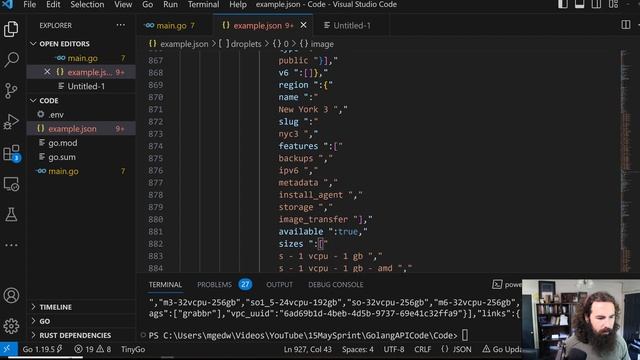This screenshot has width=640, height=360.
Task: Open the View menu
Action: (123, 4)
